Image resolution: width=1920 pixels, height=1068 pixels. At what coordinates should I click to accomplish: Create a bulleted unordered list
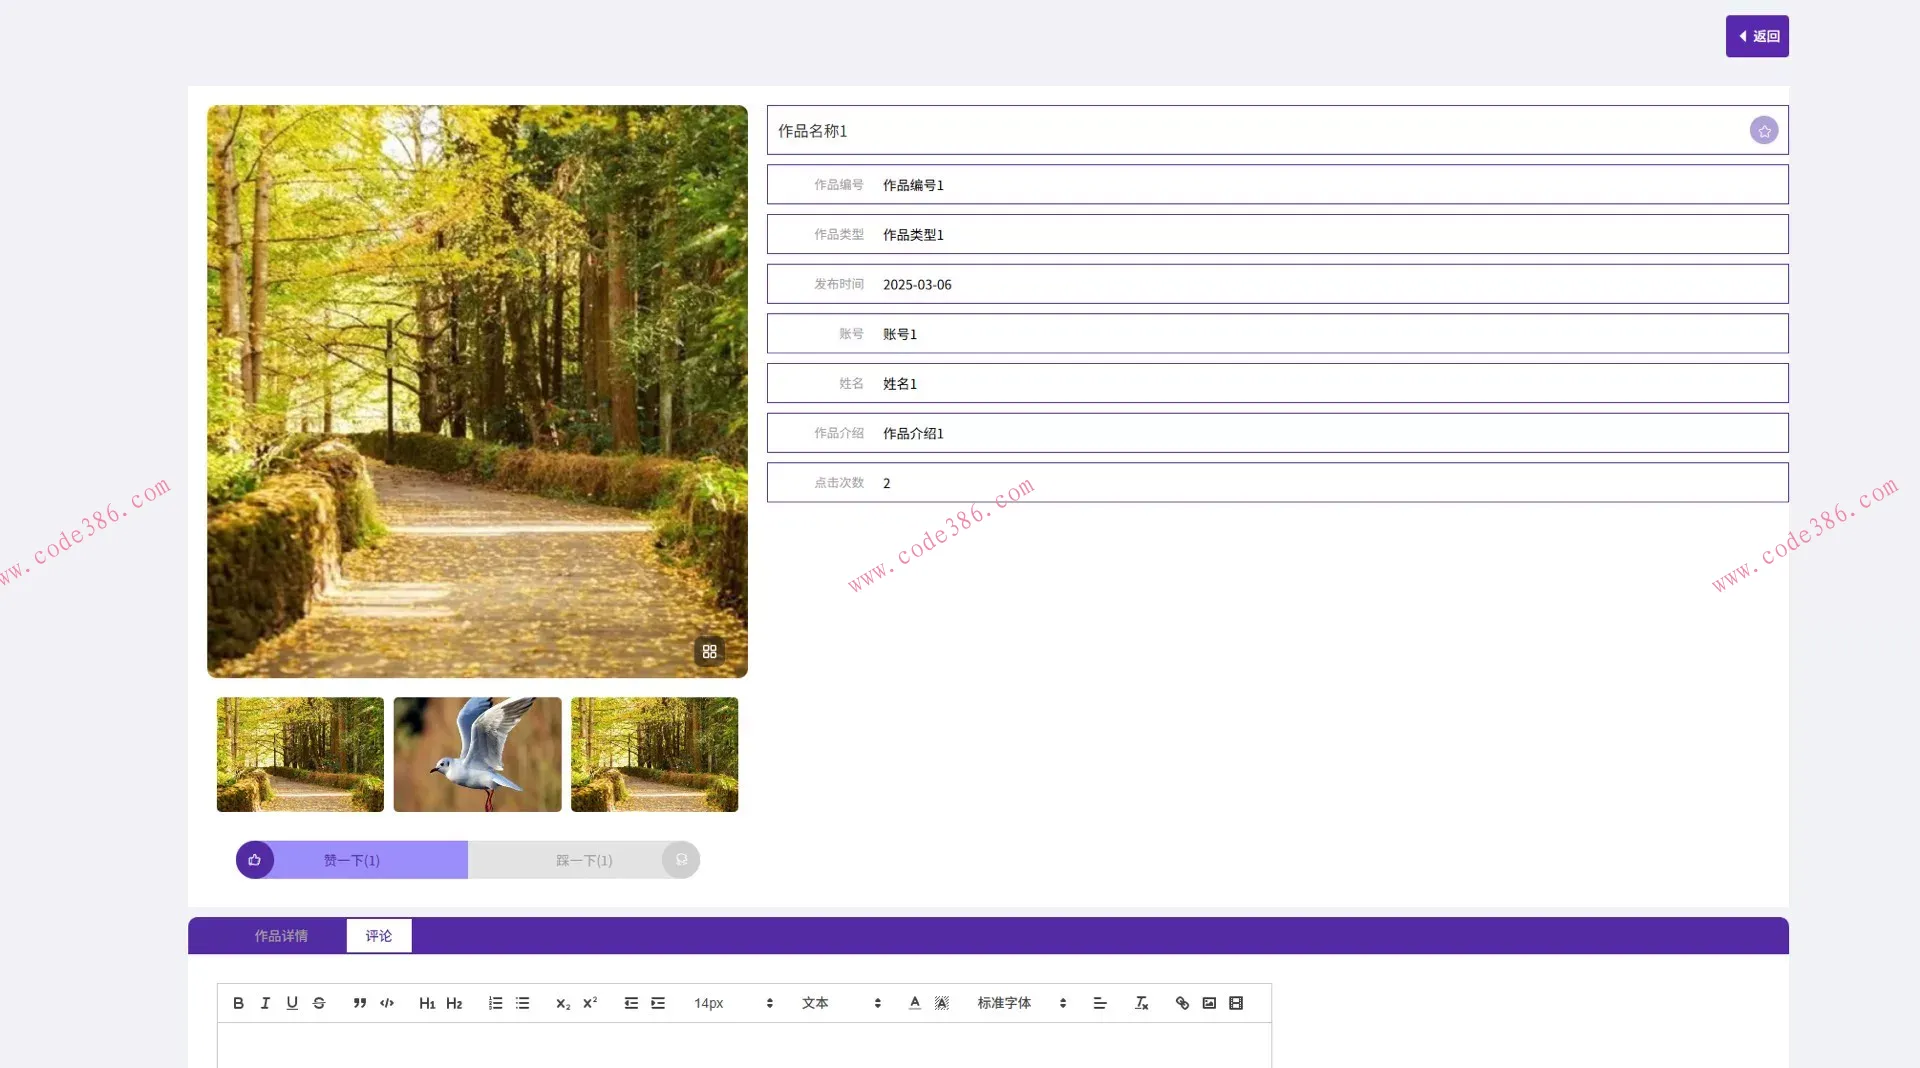pos(522,1003)
